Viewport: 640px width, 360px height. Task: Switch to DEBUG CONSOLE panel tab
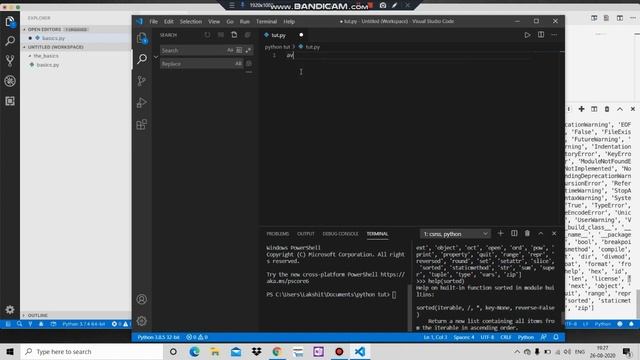tap(340, 234)
